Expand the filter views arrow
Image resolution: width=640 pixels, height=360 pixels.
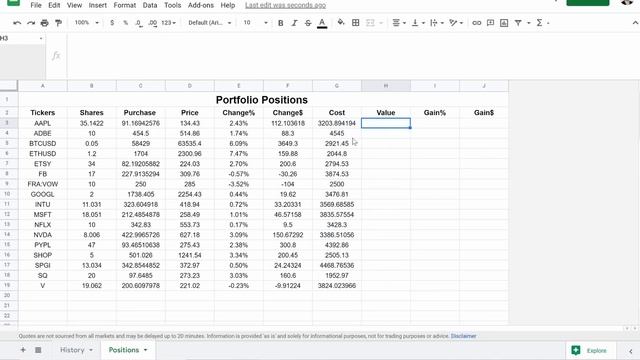529,23
